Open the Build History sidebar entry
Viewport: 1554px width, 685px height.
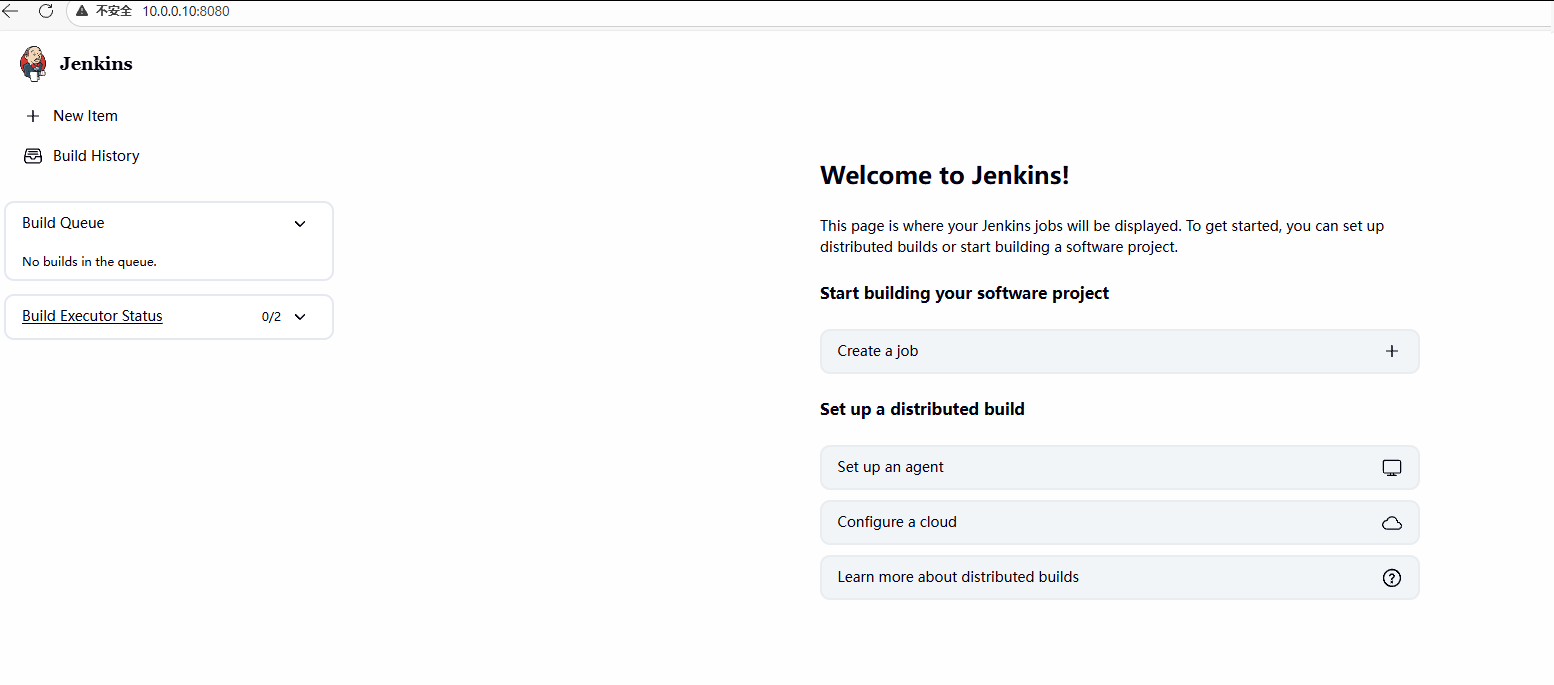coord(96,156)
